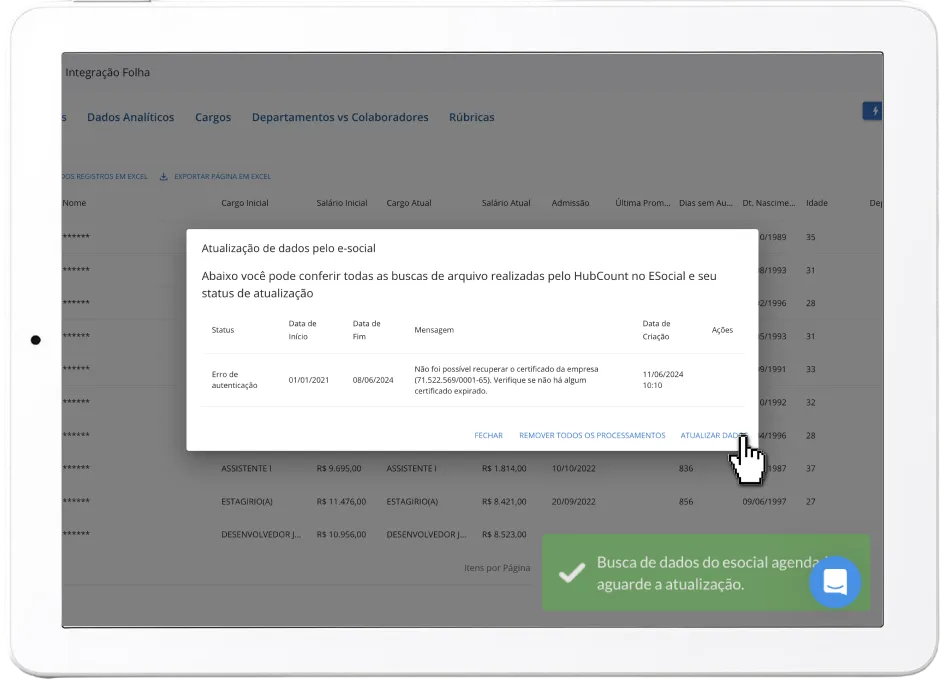The image size is (944, 681).
Task: Click EXPORTAR PÁGINA EM EXCEL link
Action: pos(222,176)
